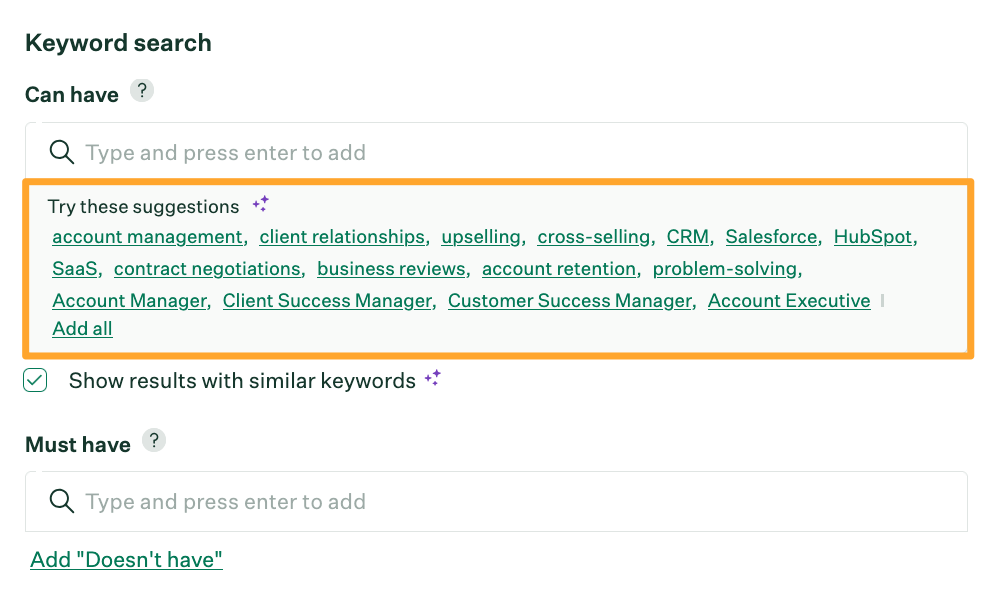996x593 pixels.
Task: Add the contract negotiations suggestion
Action: coord(207,269)
